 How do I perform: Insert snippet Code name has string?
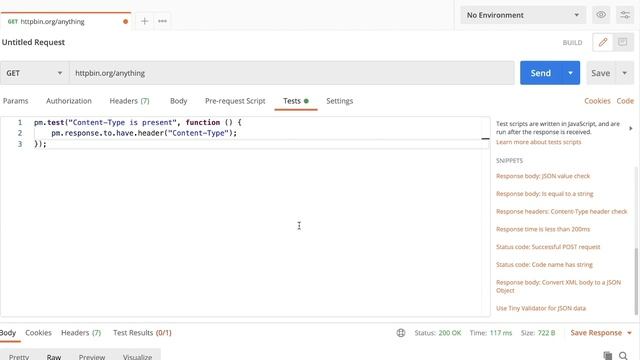pos(544,265)
